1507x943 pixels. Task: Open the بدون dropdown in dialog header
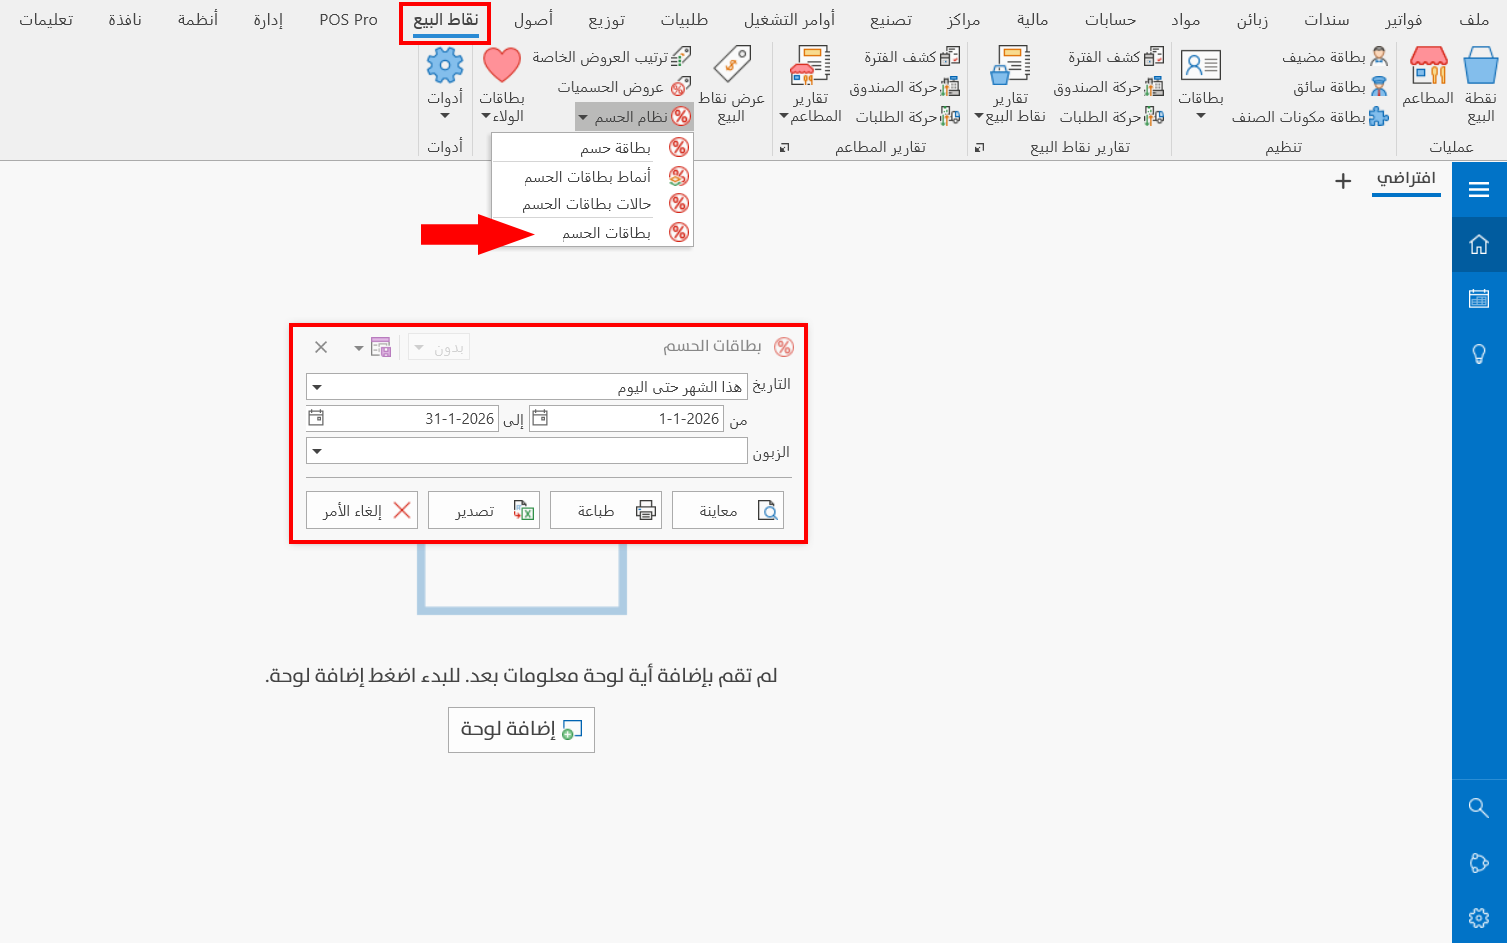point(439,347)
